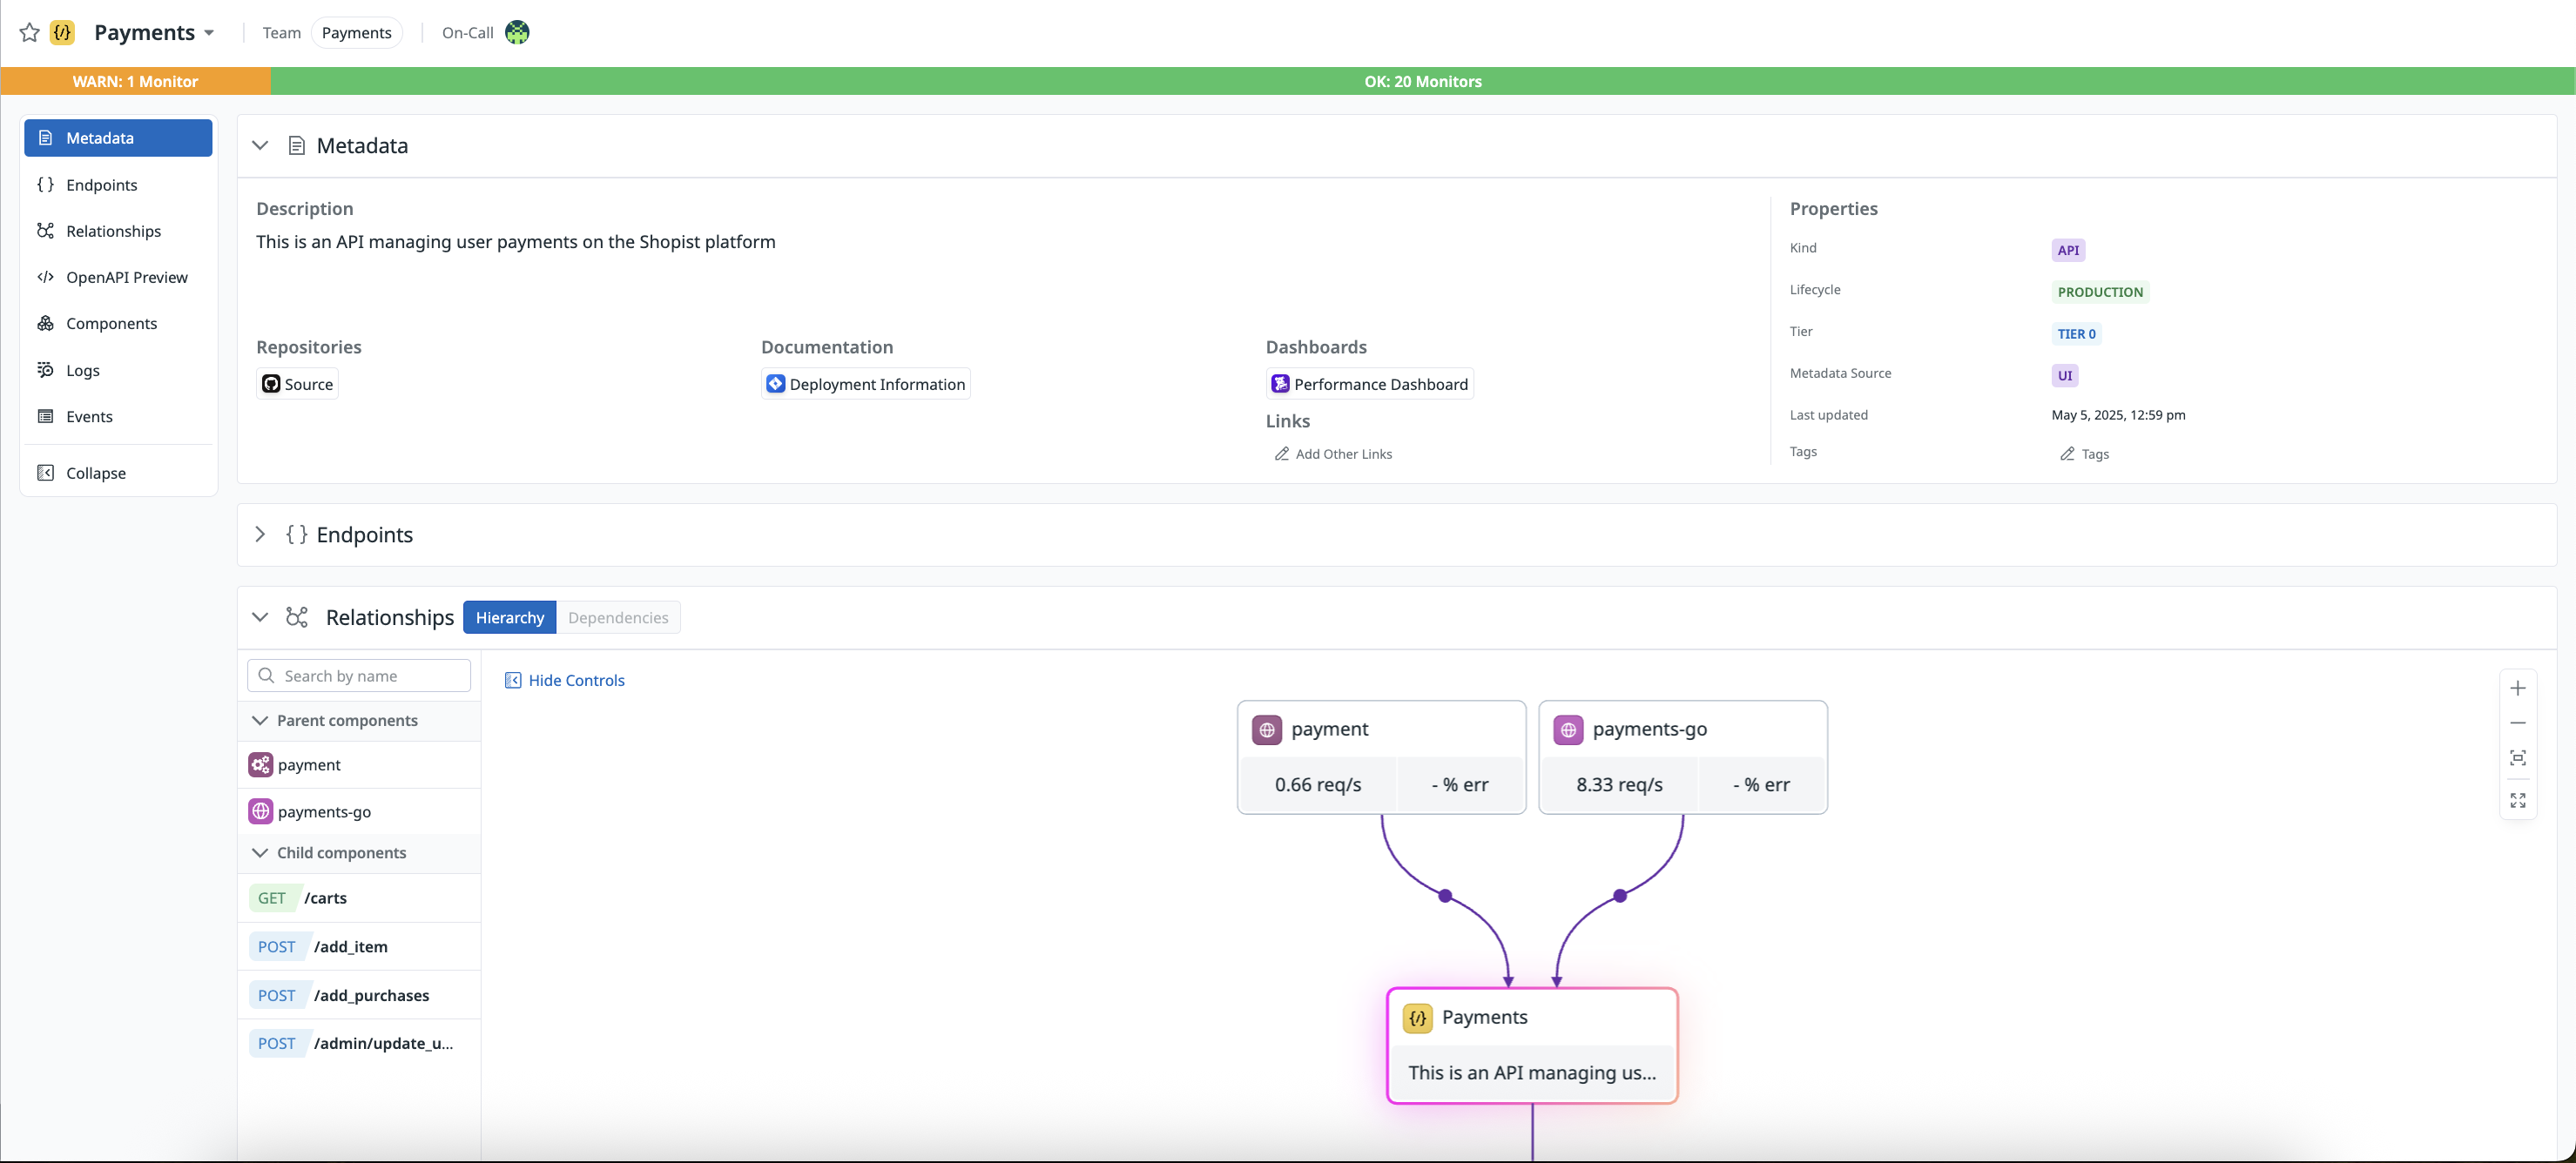This screenshot has height=1163, width=2576.
Task: Star the Payments page as favorite
Action: (x=29, y=32)
